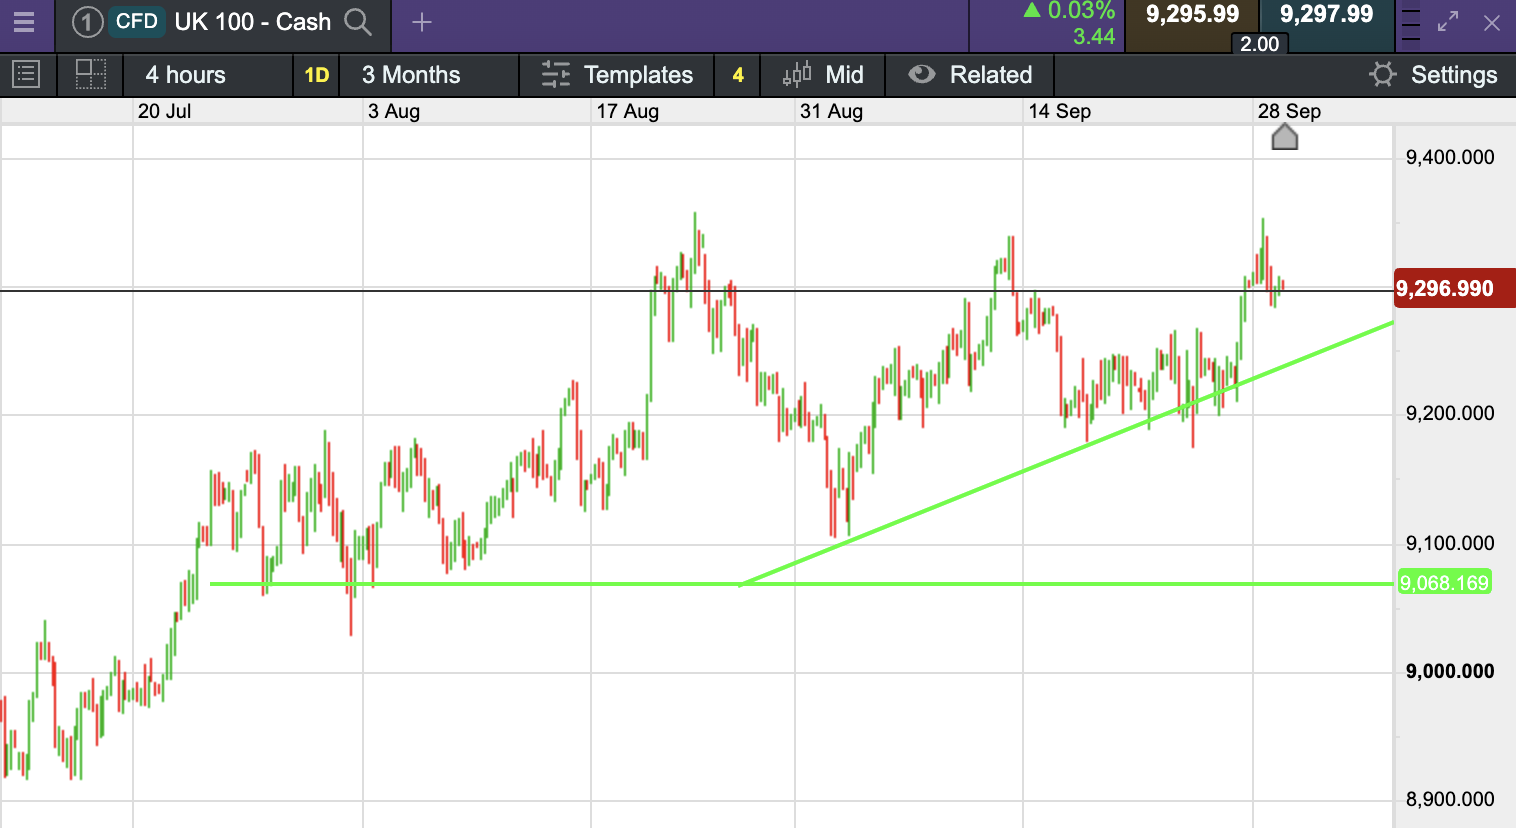Click the green 9,068.169 level label
This screenshot has height=828, width=1516.
tap(1444, 583)
